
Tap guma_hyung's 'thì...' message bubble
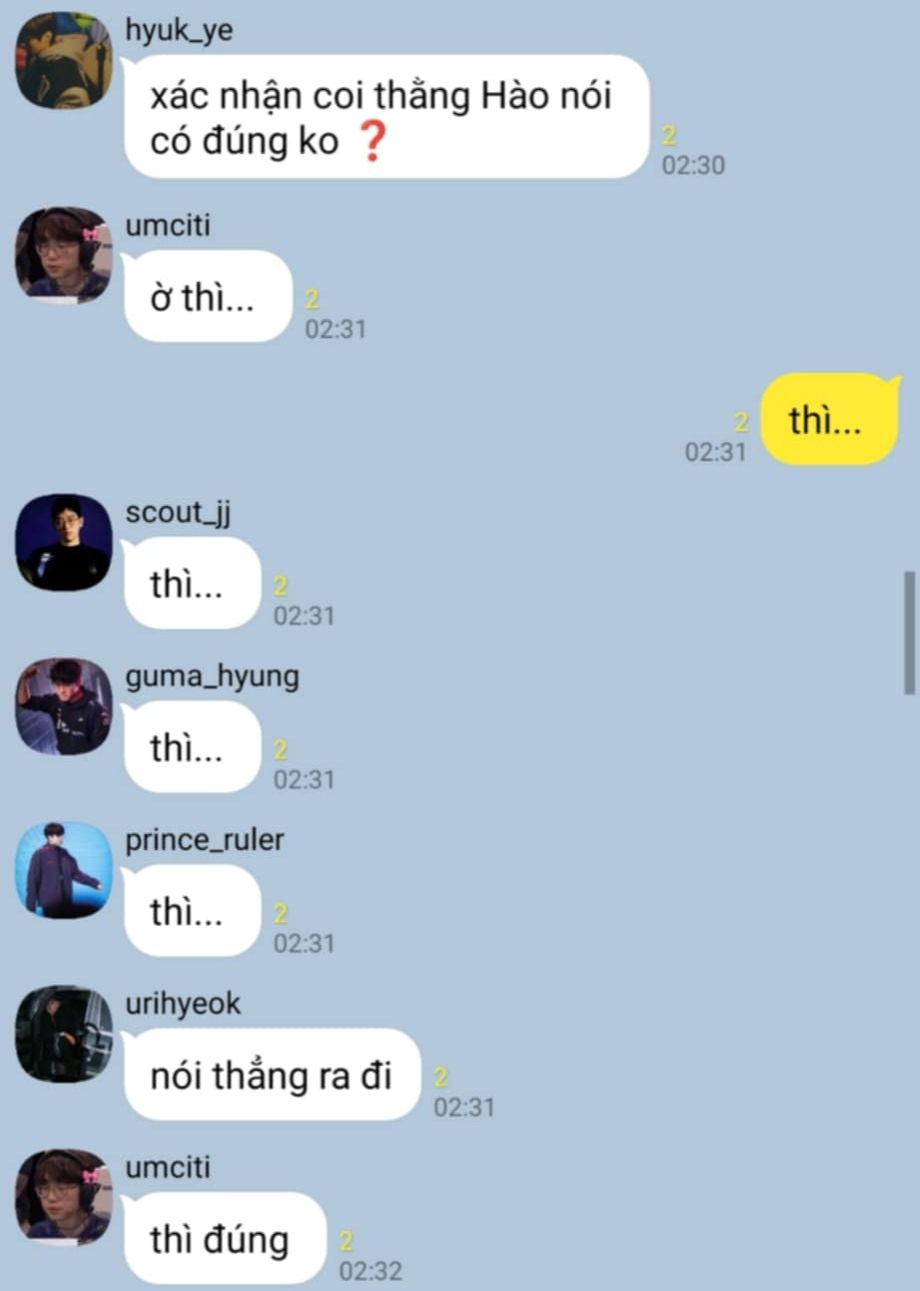point(191,747)
